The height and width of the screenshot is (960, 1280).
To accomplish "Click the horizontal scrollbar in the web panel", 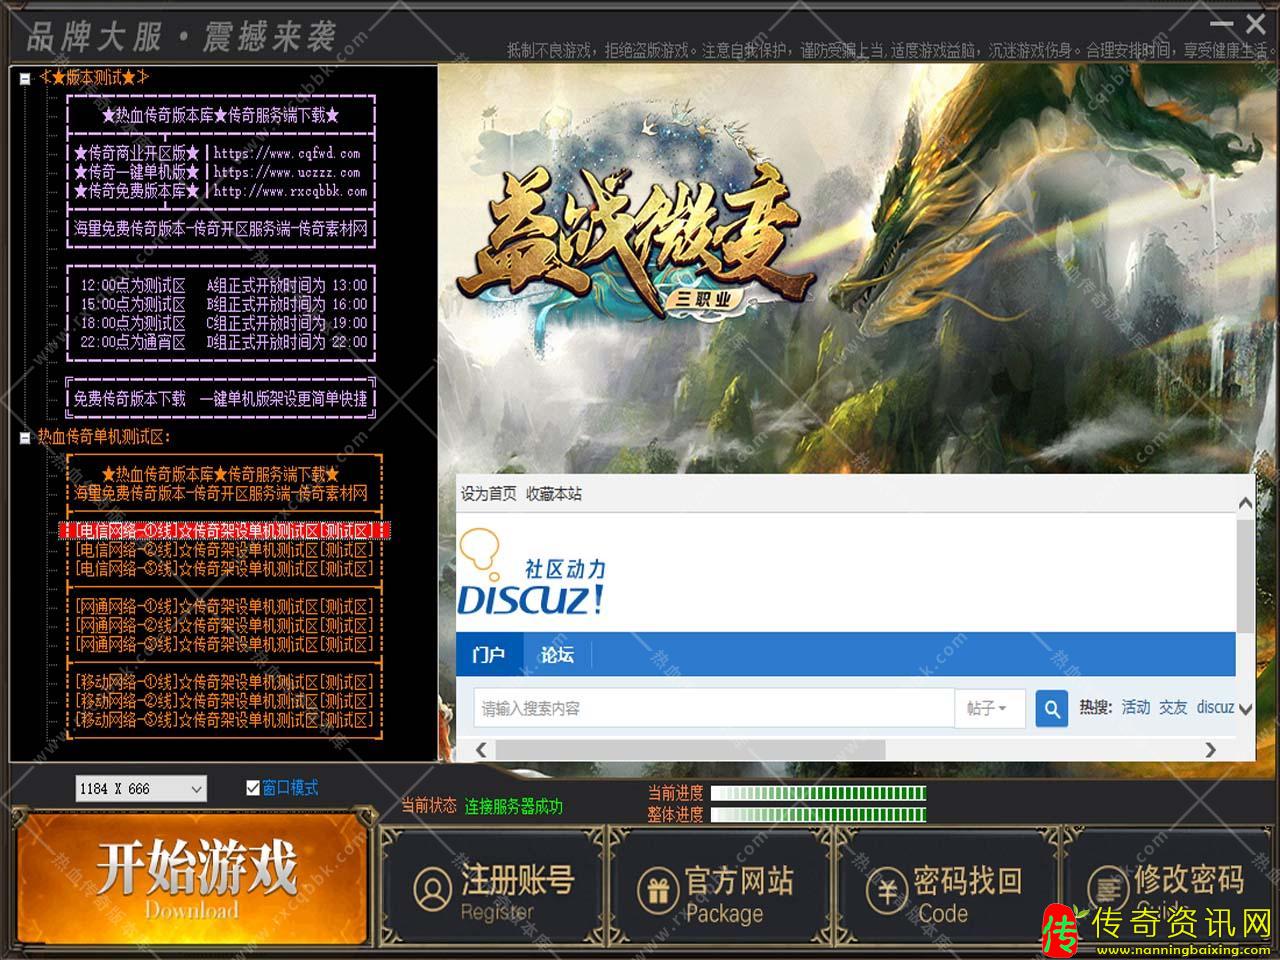I will pos(690,749).
